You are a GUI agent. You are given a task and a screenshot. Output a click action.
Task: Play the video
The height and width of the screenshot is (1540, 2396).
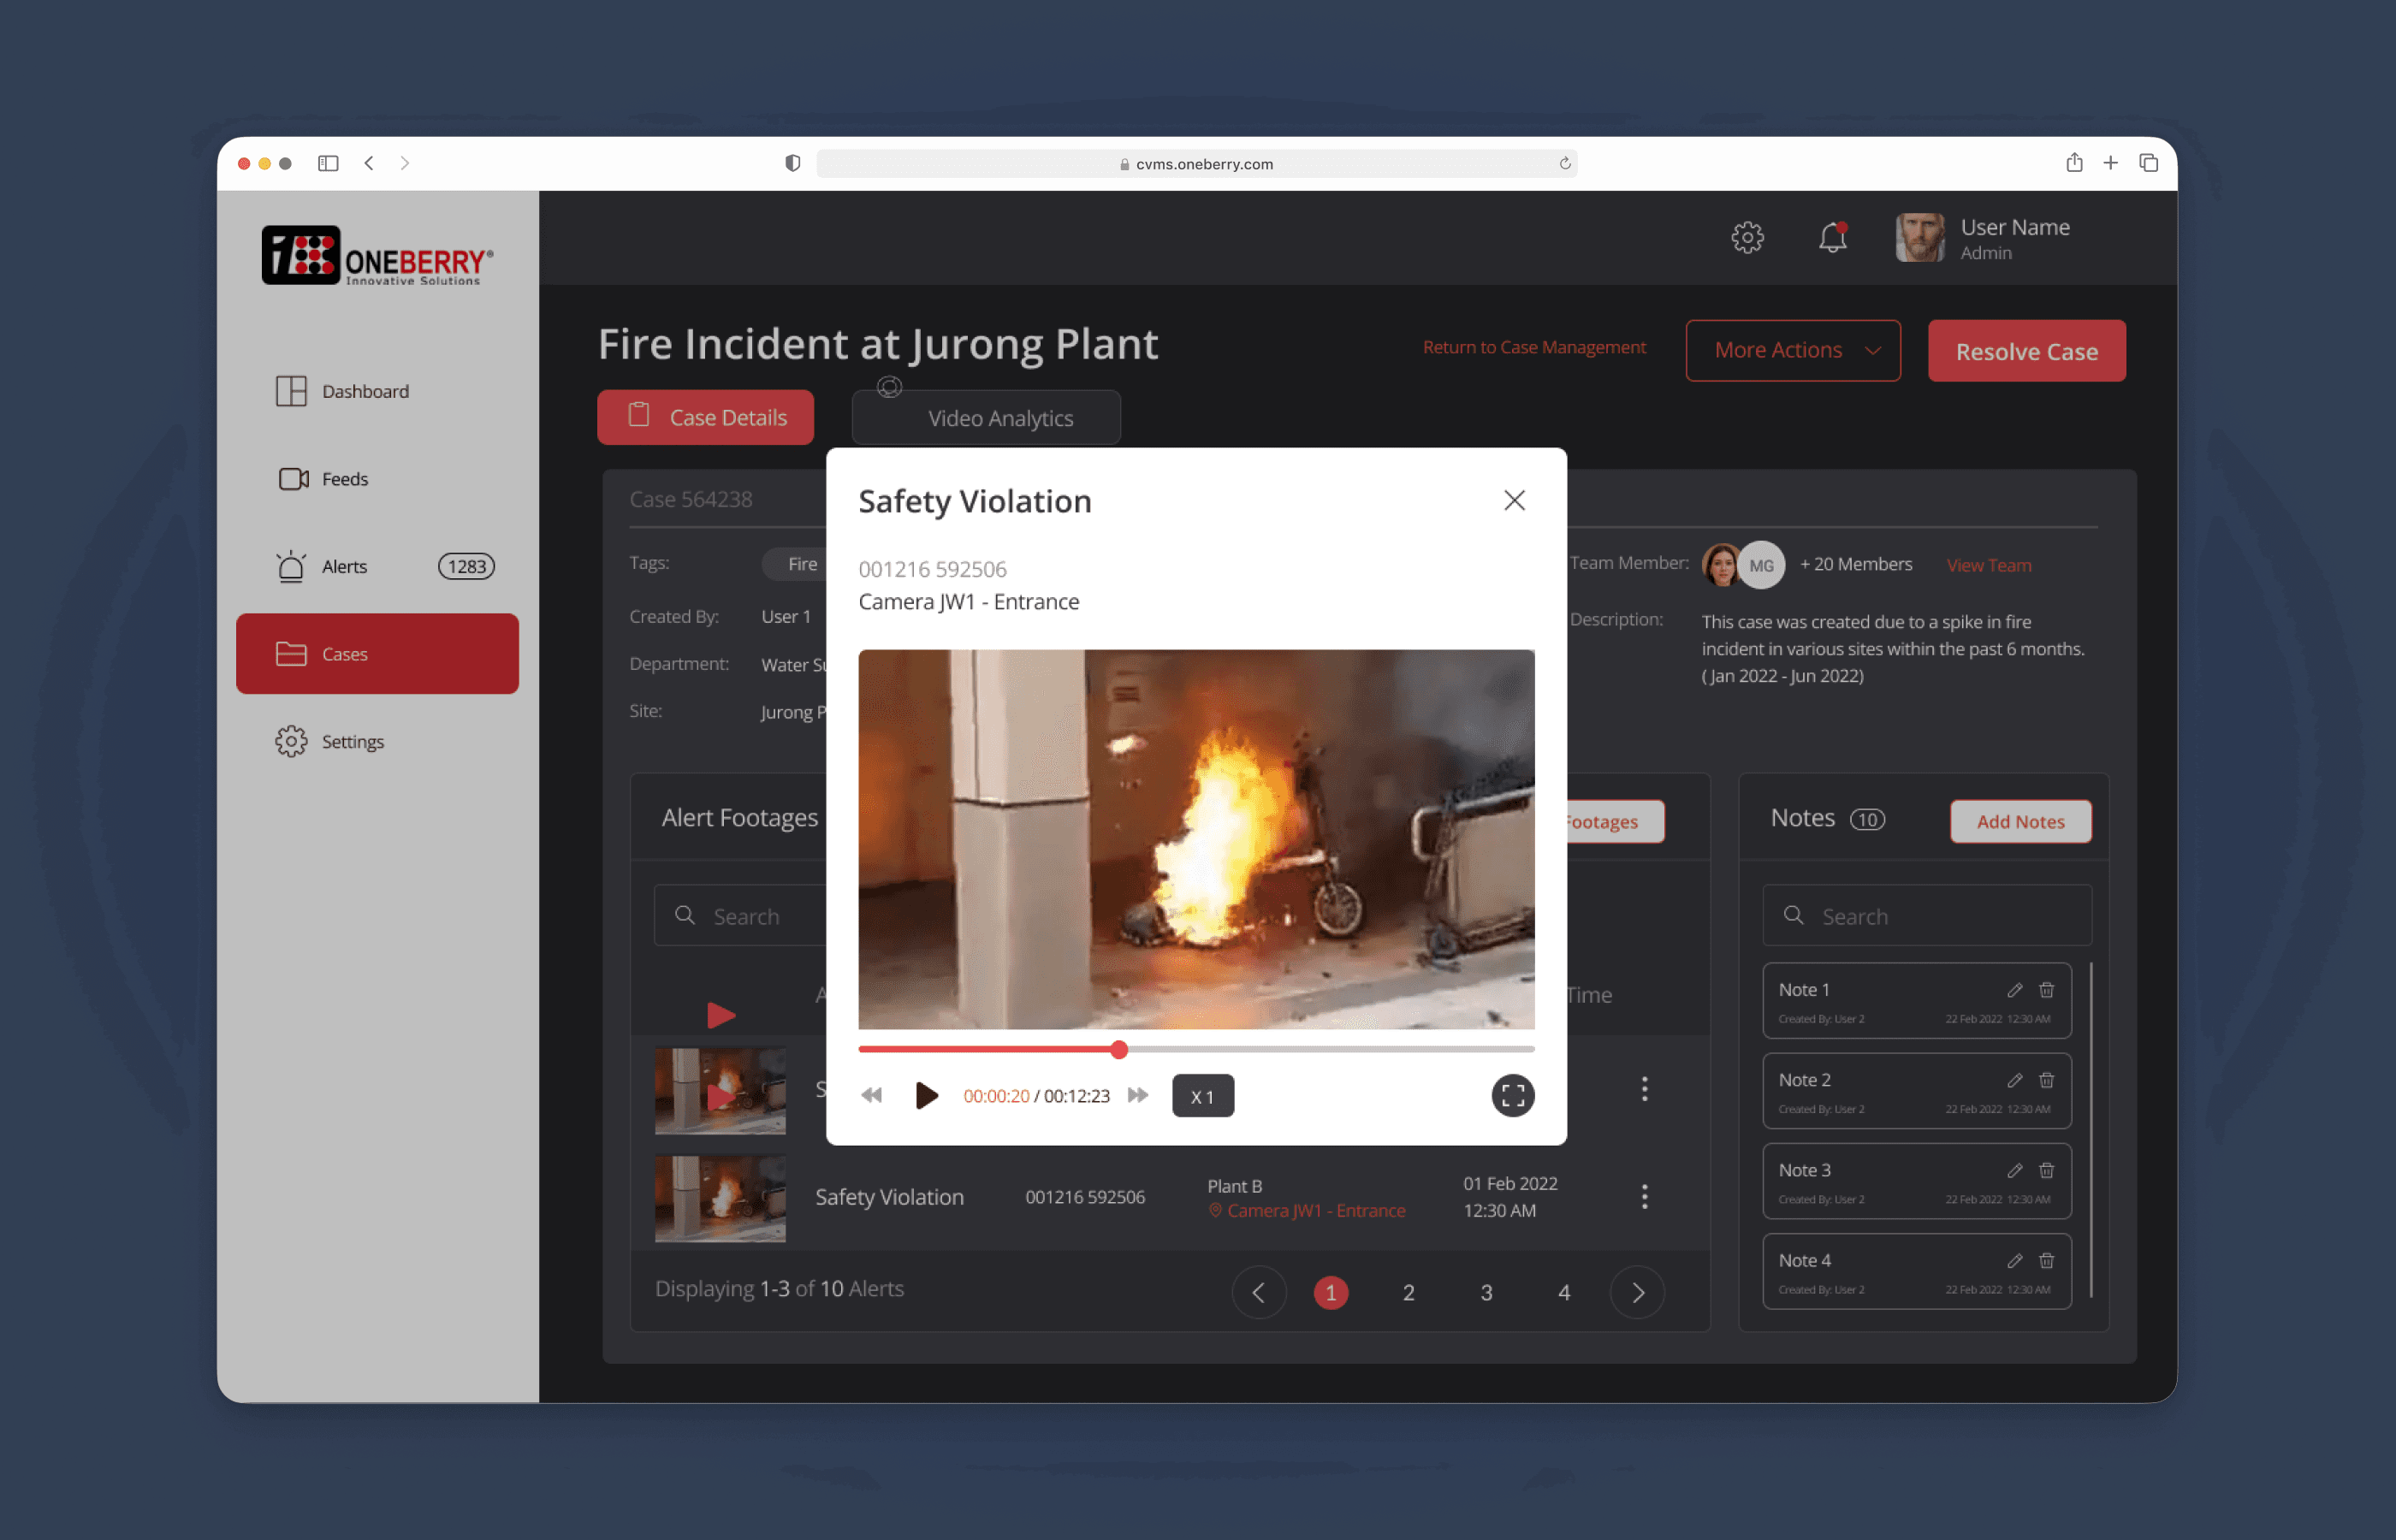tap(927, 1095)
